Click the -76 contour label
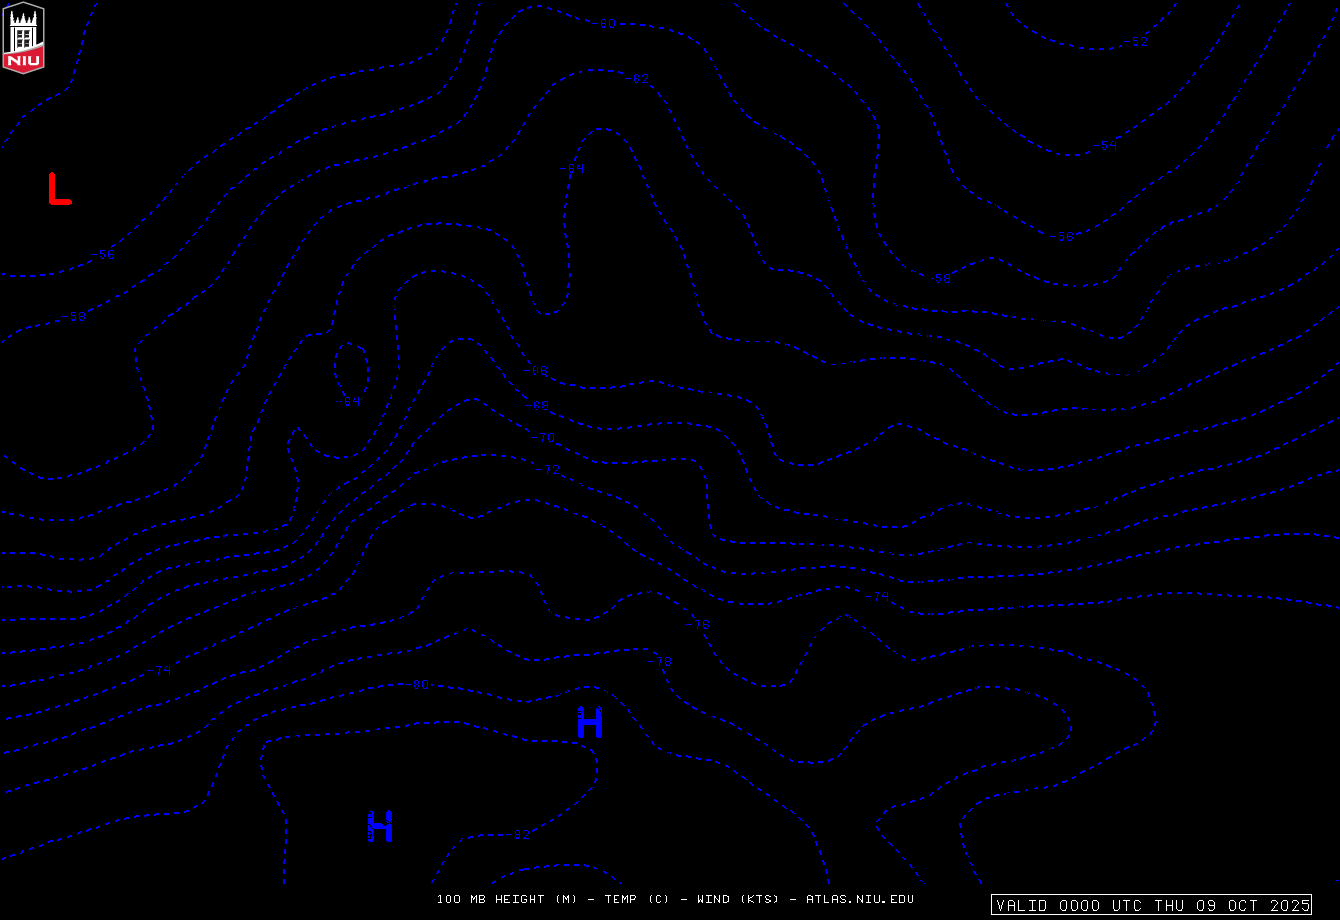This screenshot has height=920, width=1340. click(x=697, y=625)
